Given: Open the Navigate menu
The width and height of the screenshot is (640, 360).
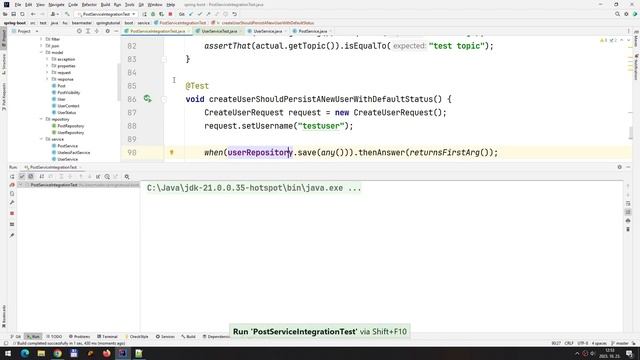Looking at the screenshot, I should 56,4.
